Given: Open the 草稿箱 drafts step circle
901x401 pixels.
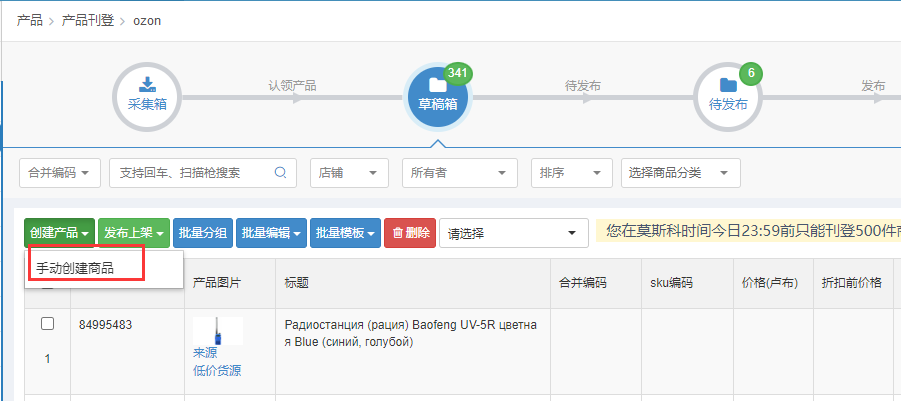Looking at the screenshot, I should click(x=438, y=97).
